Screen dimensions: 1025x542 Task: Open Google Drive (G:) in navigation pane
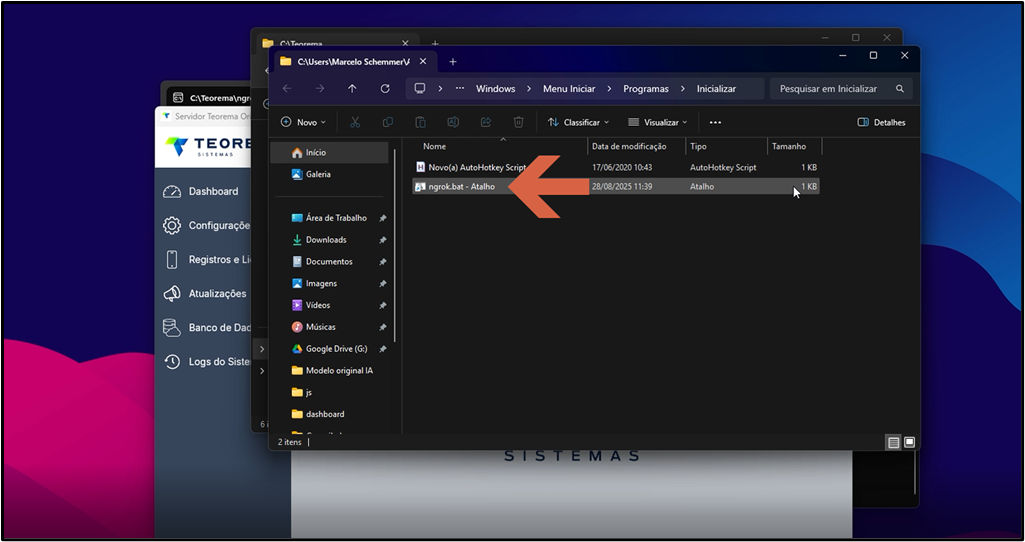click(x=330, y=349)
